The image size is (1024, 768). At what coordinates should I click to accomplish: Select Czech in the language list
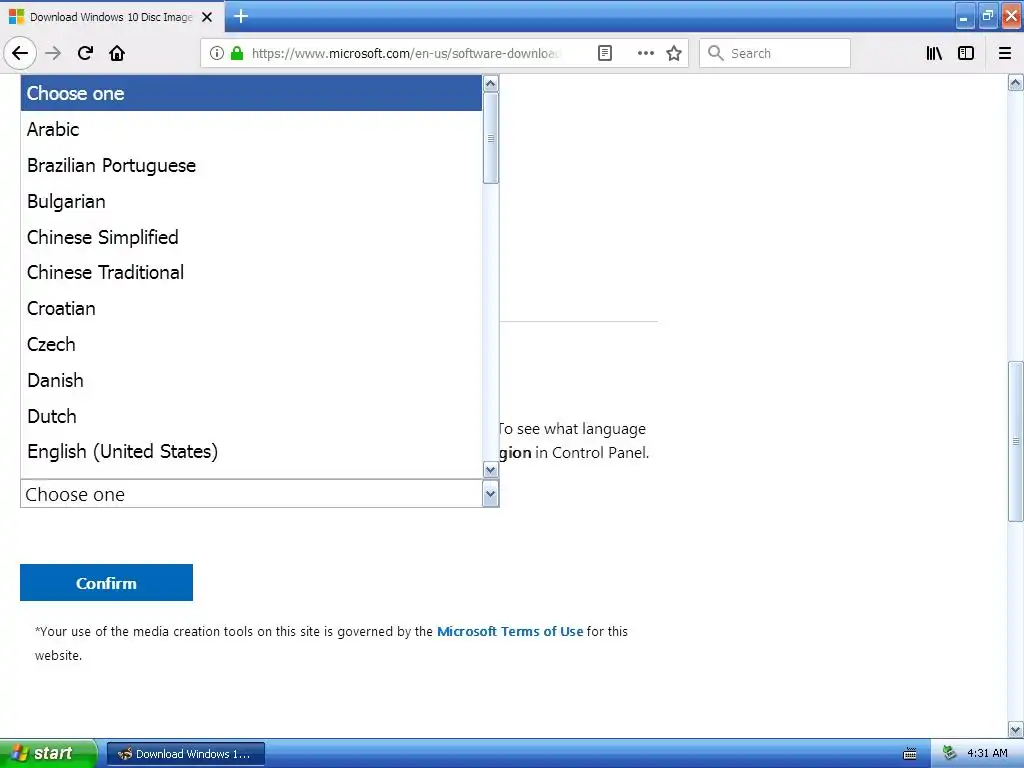point(251,344)
